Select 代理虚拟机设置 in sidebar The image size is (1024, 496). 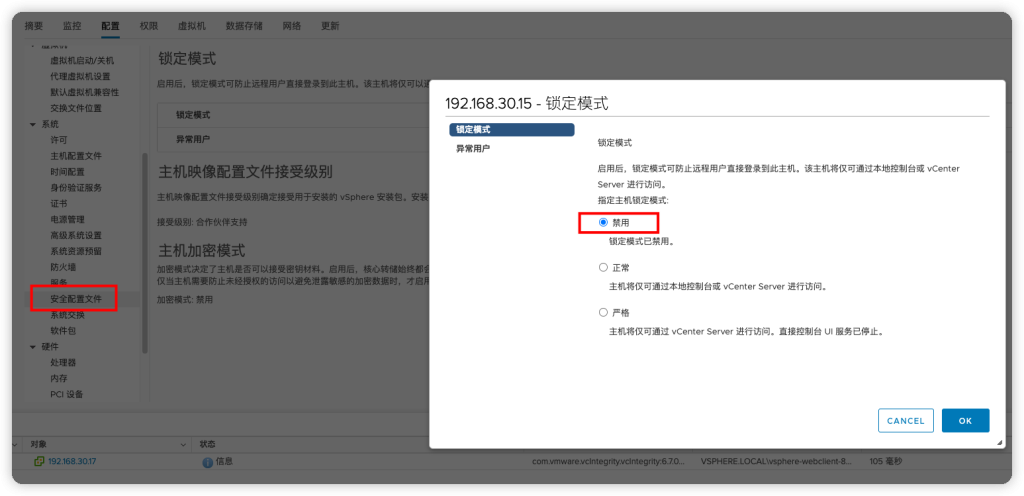click(x=80, y=76)
